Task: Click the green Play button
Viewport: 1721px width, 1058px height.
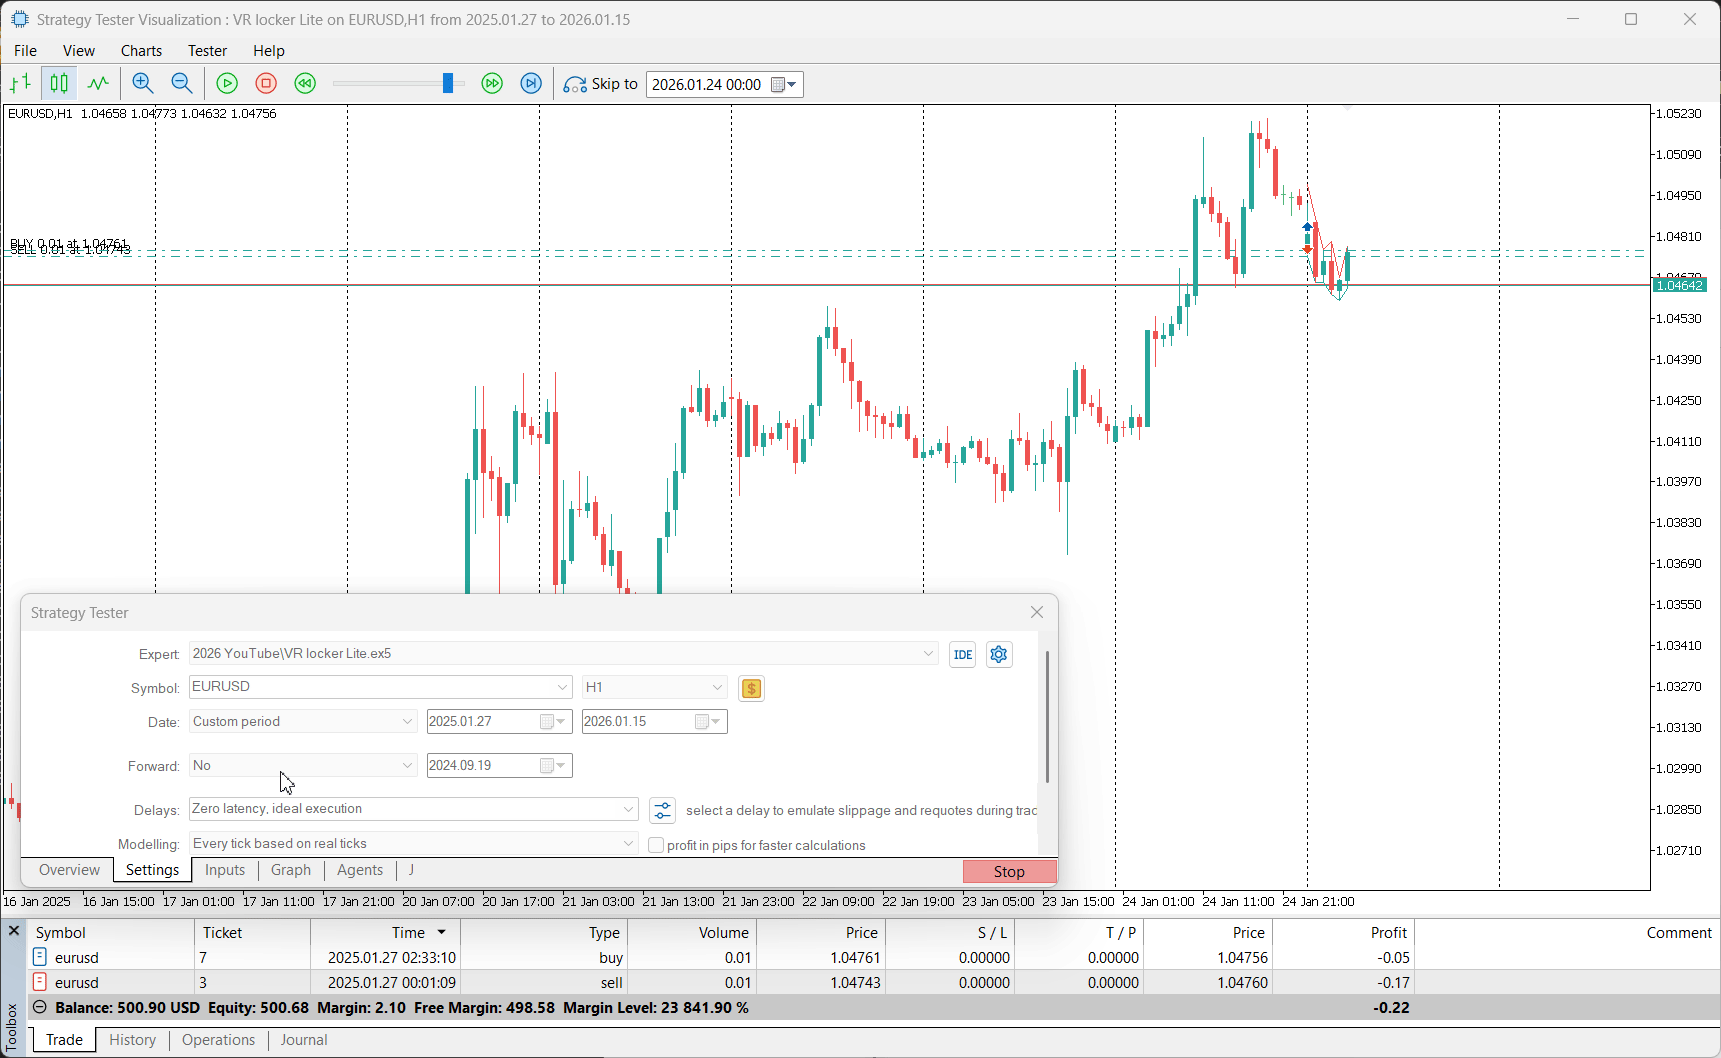Action: tap(227, 84)
